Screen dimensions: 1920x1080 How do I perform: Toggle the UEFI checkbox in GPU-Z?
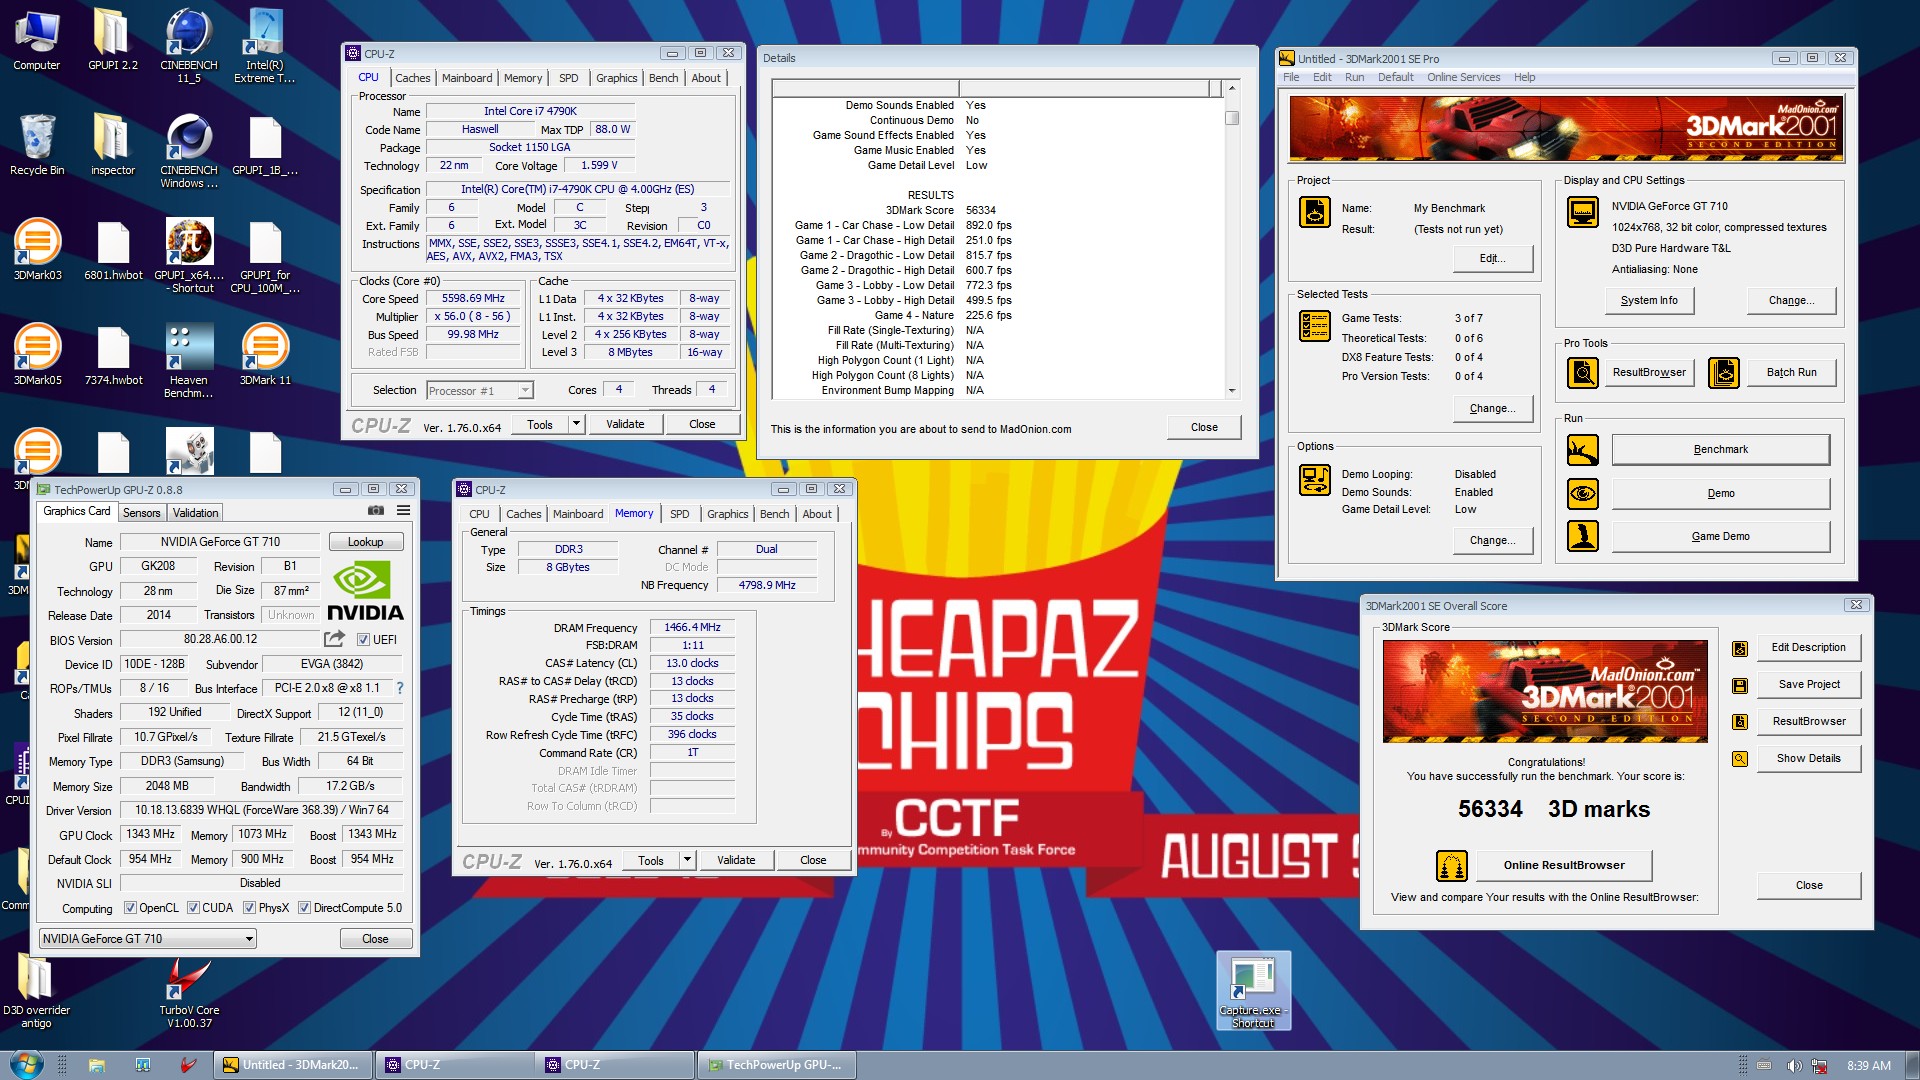pos(363,640)
